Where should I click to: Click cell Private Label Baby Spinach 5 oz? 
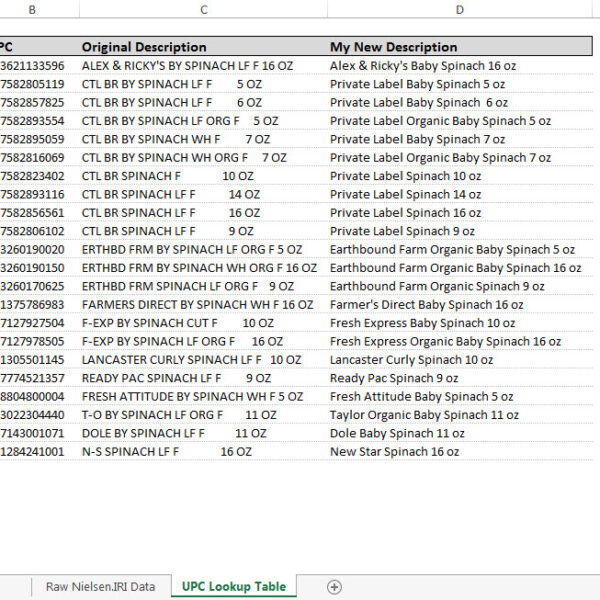(460, 84)
